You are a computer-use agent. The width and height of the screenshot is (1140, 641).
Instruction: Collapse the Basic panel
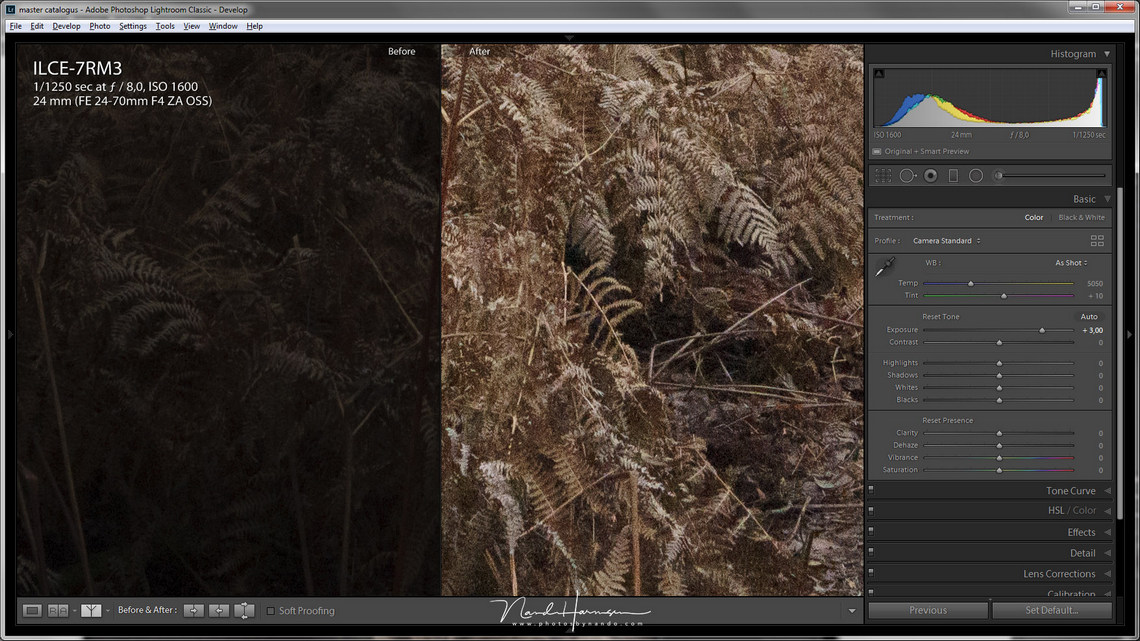coord(1107,198)
